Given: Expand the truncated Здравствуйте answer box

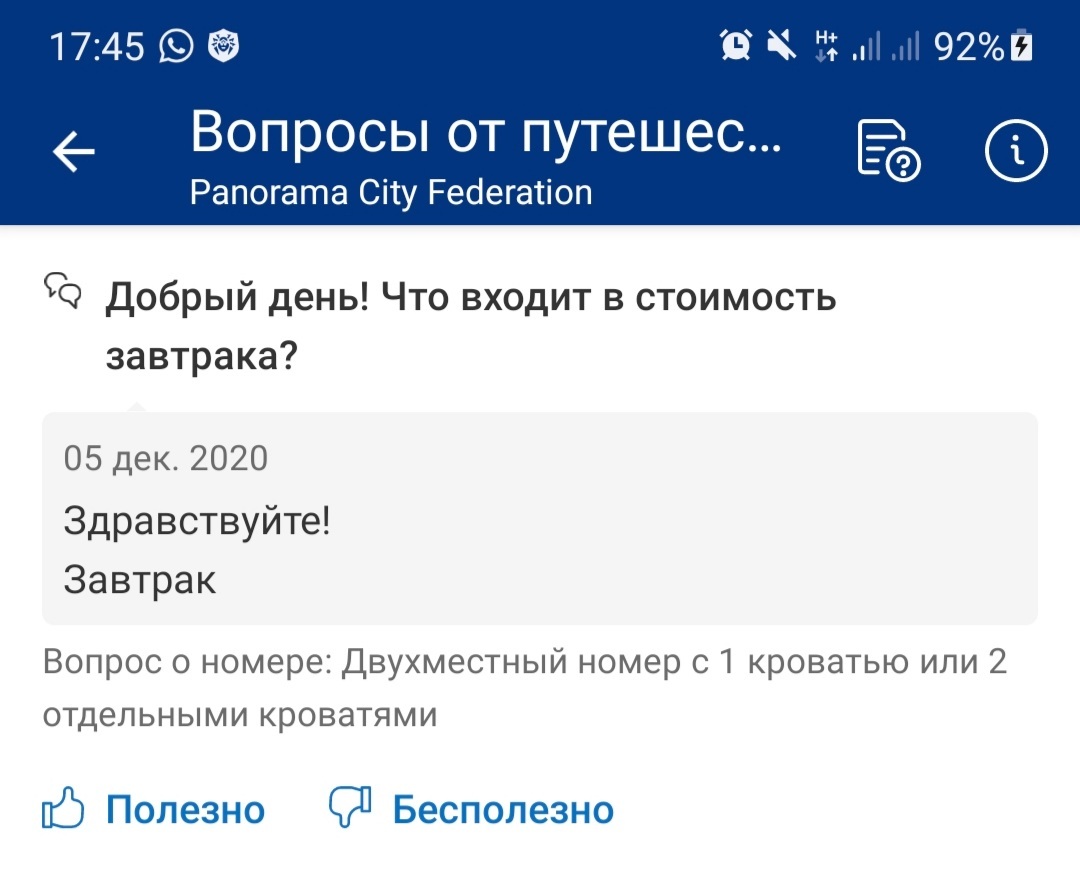Looking at the screenshot, I should point(540,519).
